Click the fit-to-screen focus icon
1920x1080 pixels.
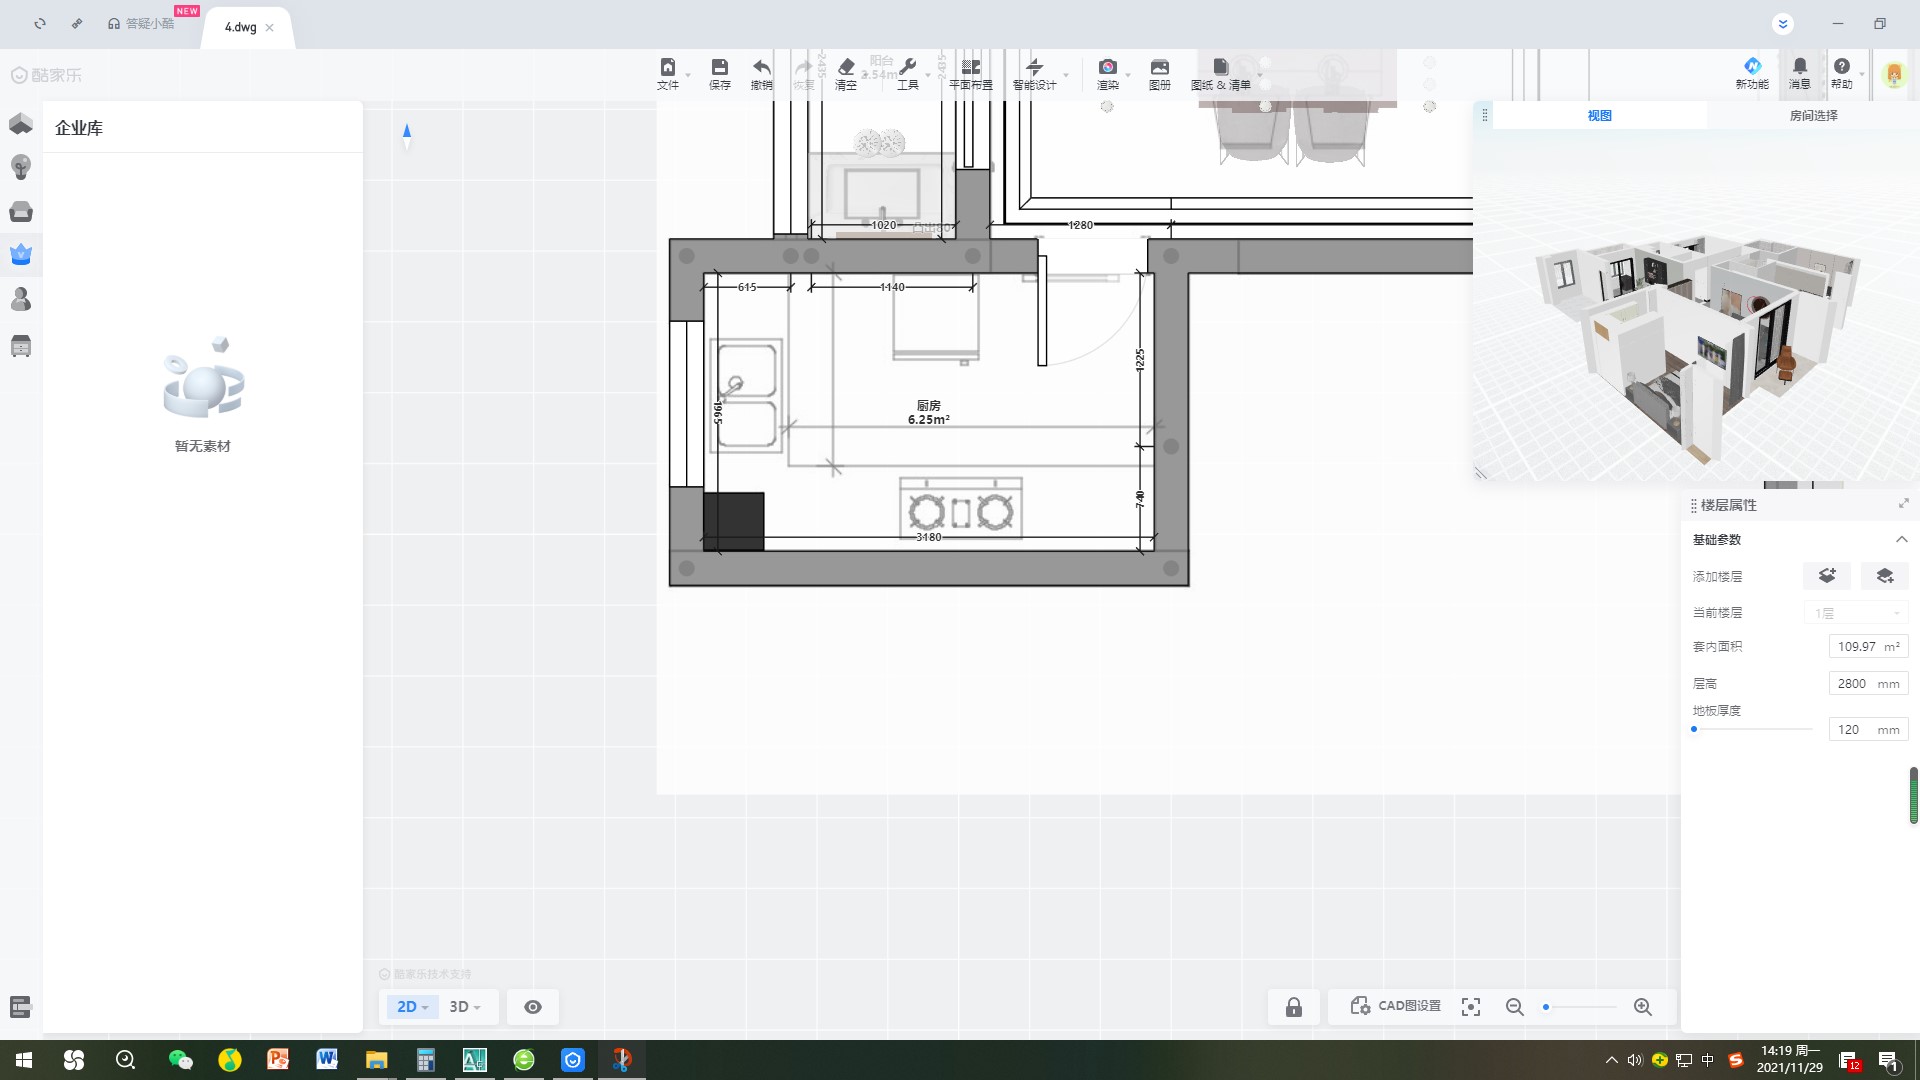click(x=1470, y=1007)
